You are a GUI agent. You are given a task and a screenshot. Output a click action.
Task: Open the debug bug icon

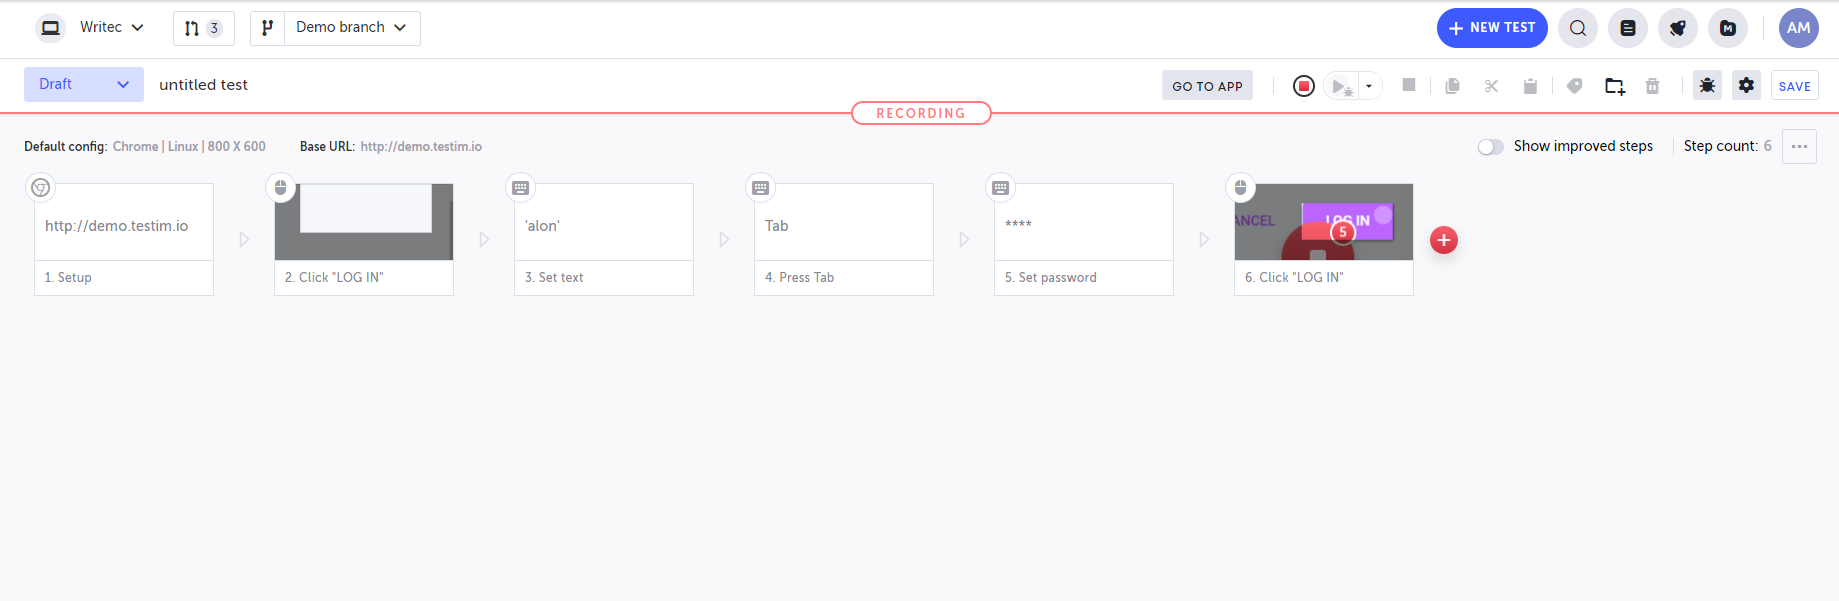pyautogui.click(x=1707, y=86)
